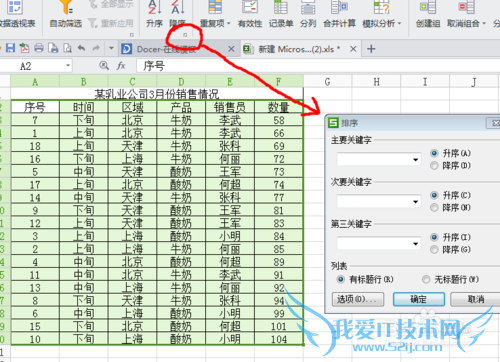The width and height of the screenshot is (500, 362).
Task: Click the PivotTable (数据透视表) icon
Action: coord(15,7)
